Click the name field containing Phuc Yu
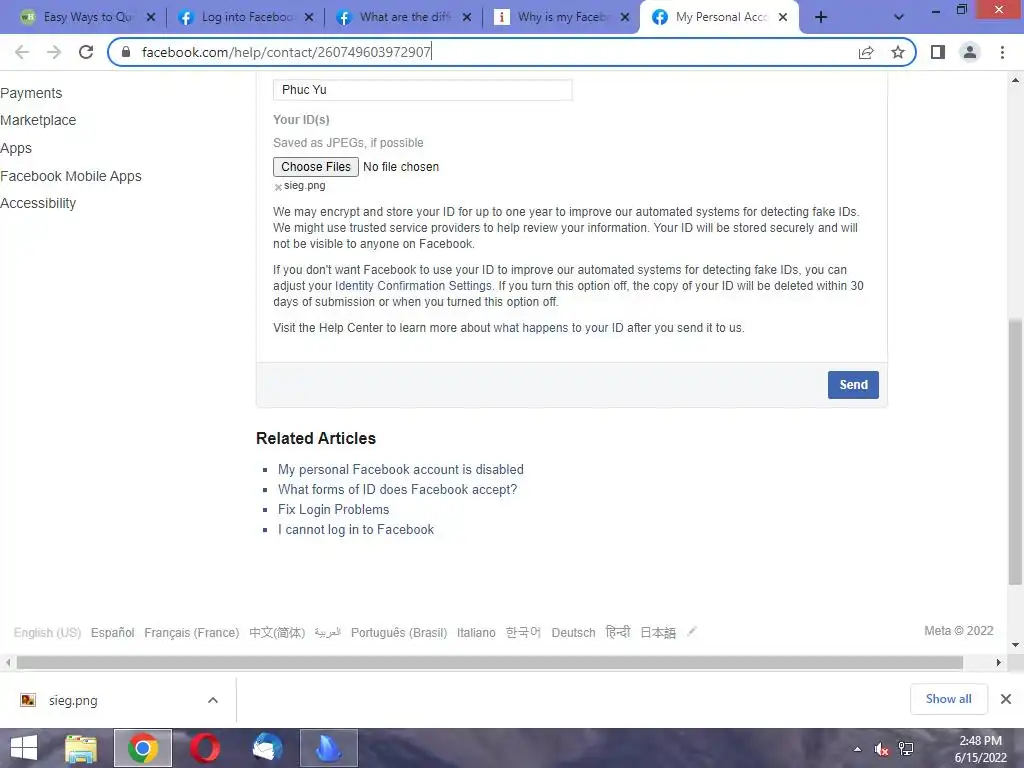 click(x=423, y=90)
